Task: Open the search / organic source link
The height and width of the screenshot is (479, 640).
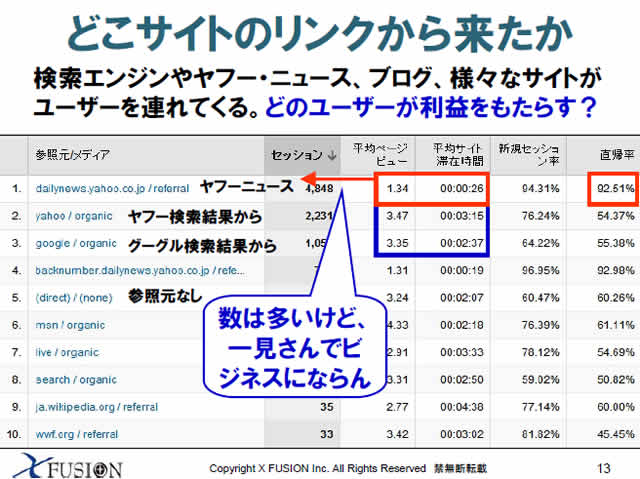Action: click(x=76, y=380)
